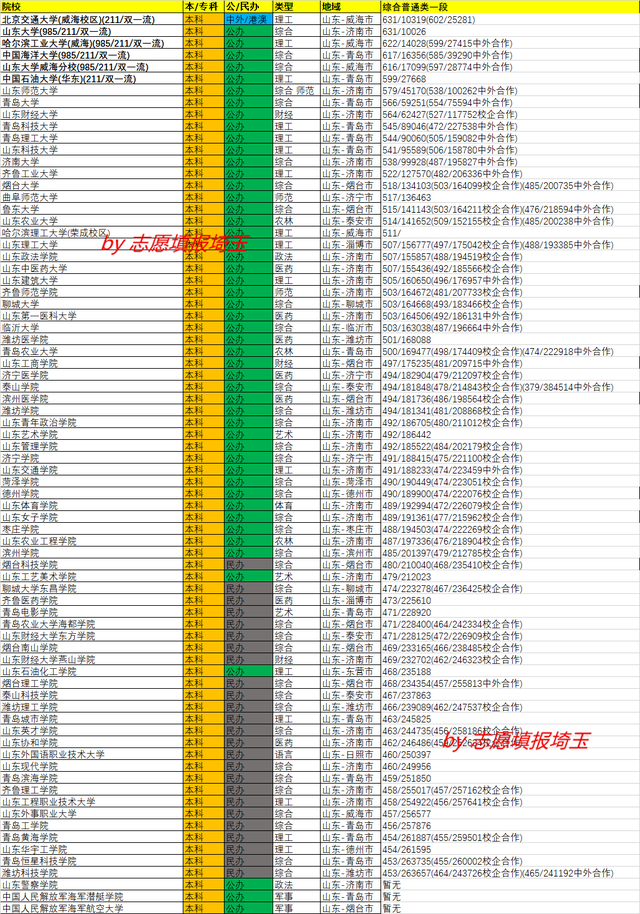640x914 pixels.
Task: Select the 地域 header cell
Action: pyautogui.click(x=351, y=7)
